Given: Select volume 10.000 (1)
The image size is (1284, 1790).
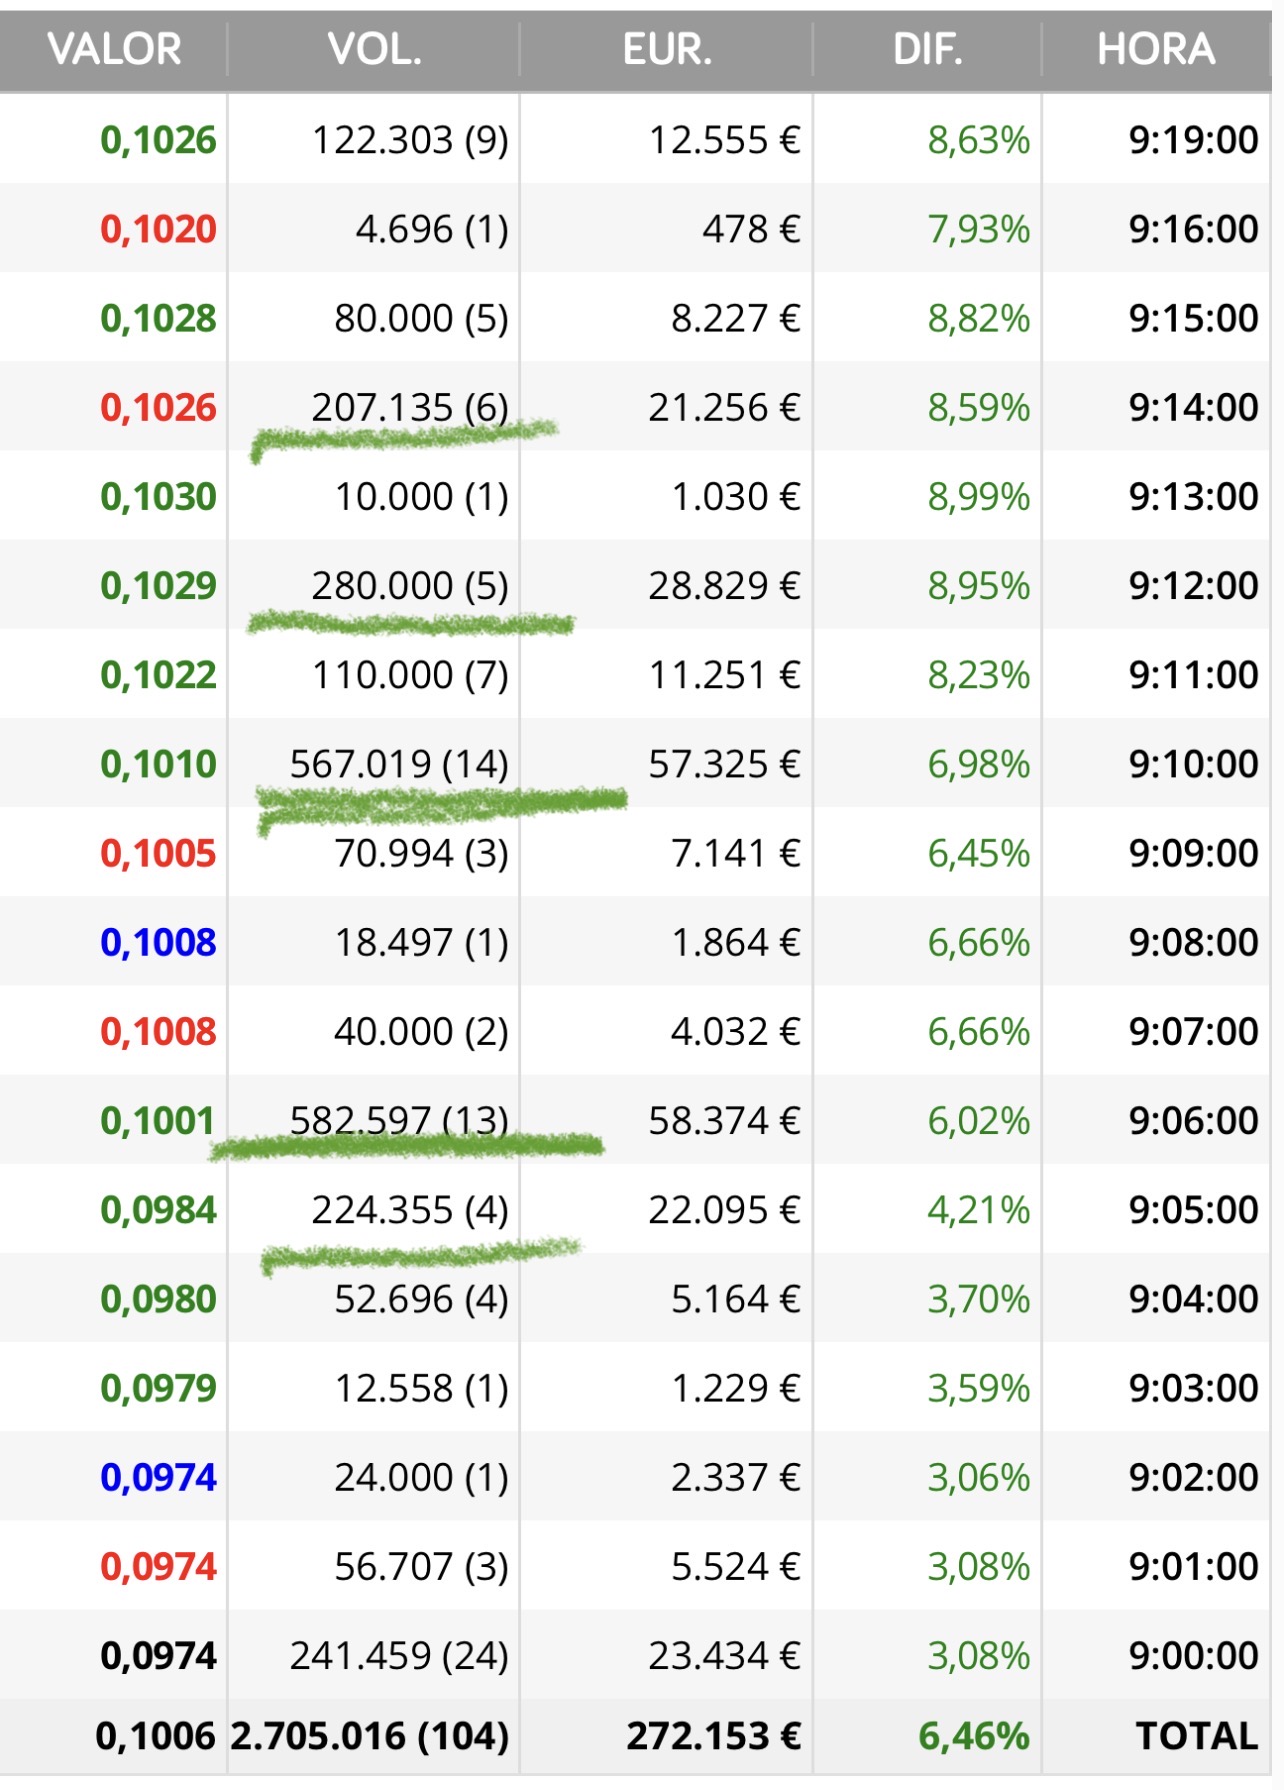Looking at the screenshot, I should click(421, 496).
